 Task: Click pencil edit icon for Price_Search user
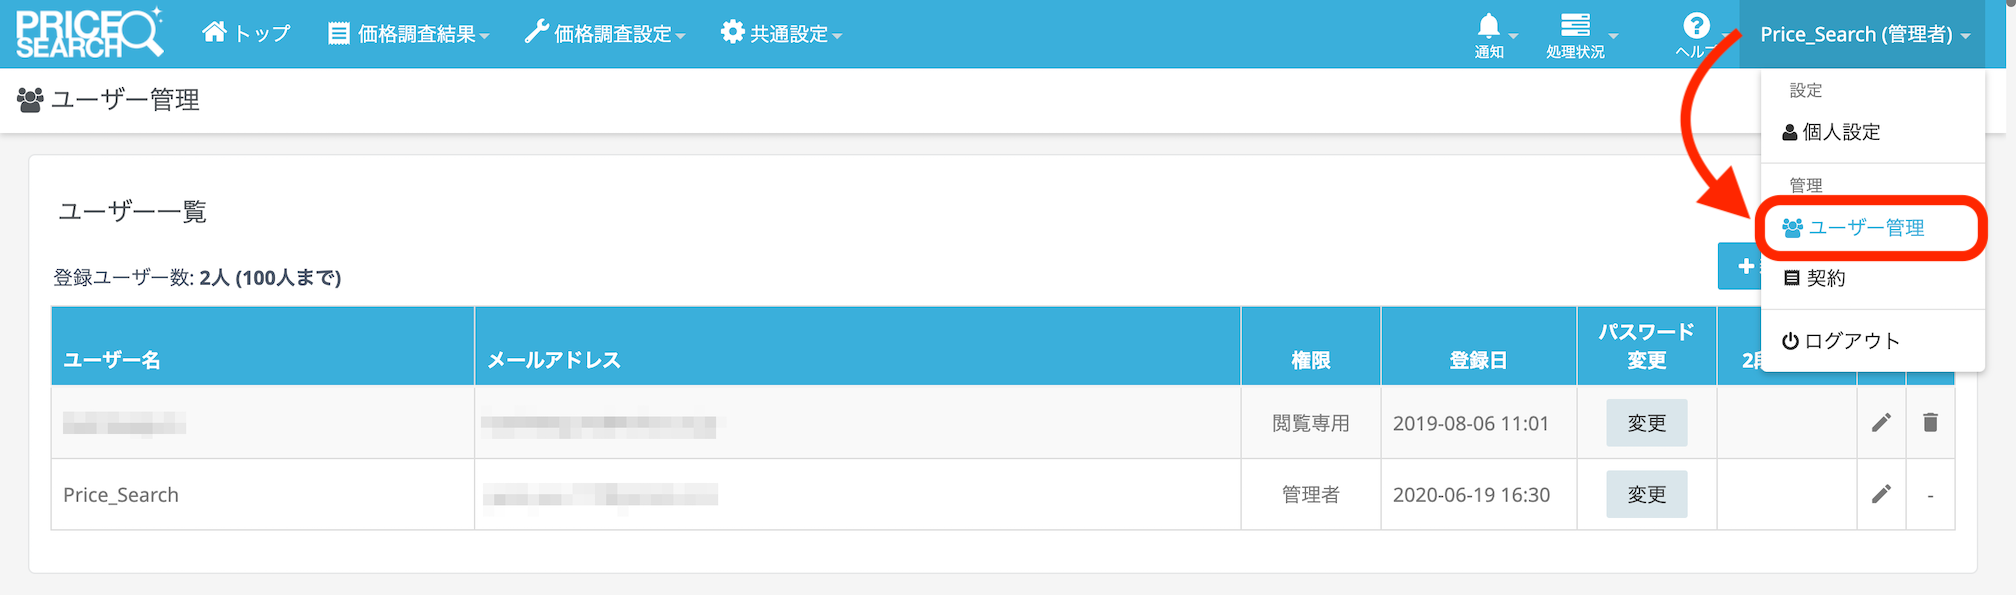point(1881,494)
